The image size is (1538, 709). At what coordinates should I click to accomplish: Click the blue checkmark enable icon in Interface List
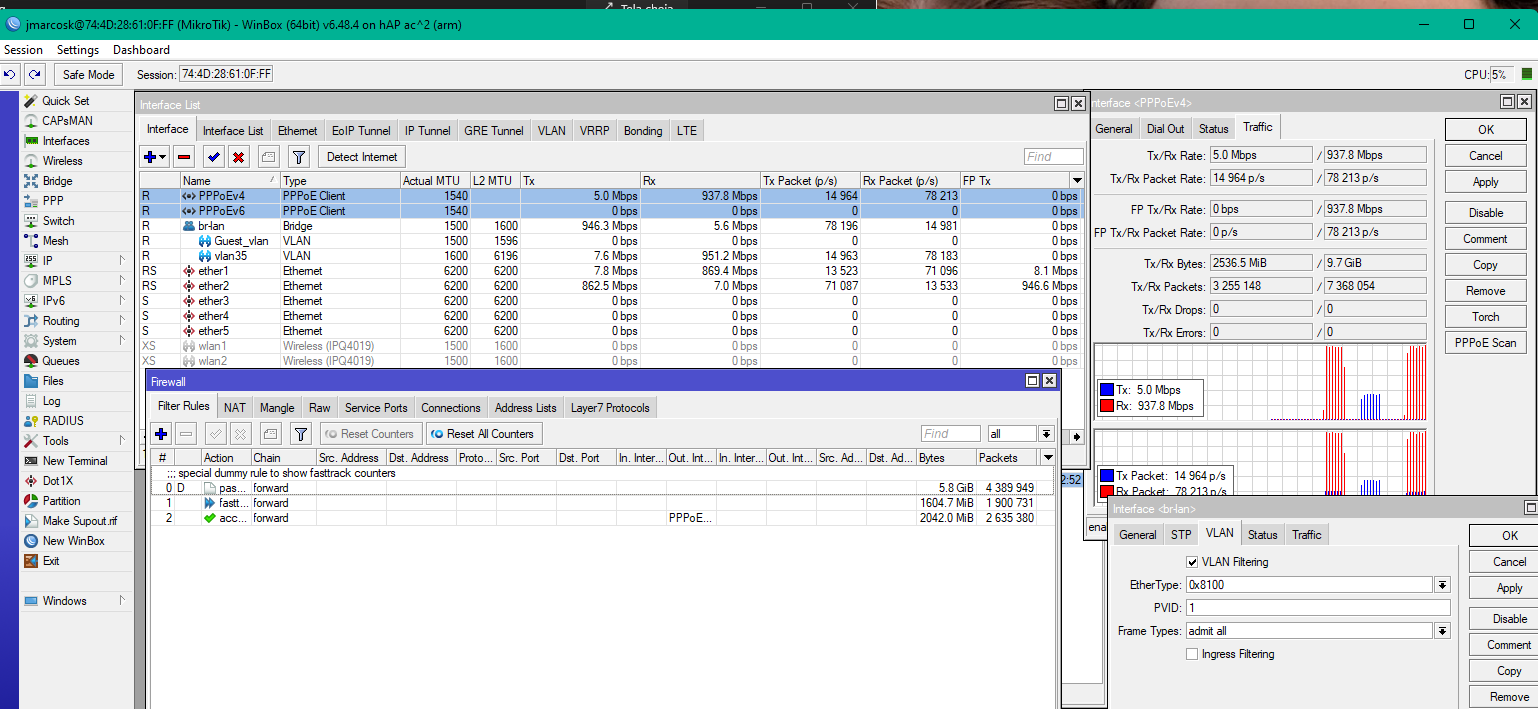click(213, 157)
